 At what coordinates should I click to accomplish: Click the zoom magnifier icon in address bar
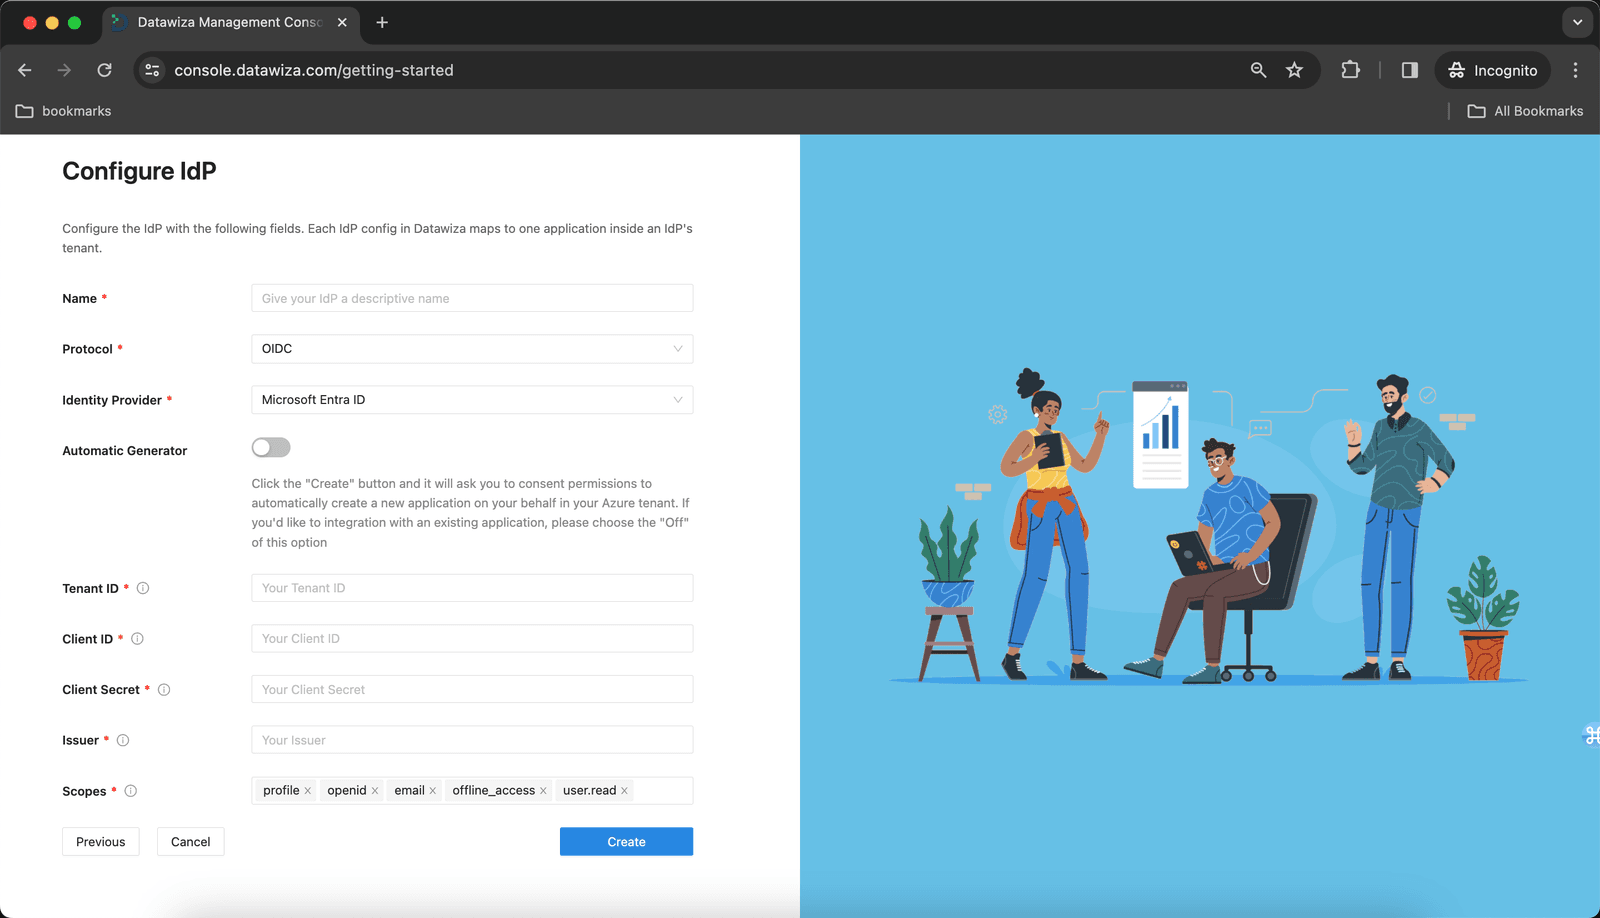pos(1258,70)
